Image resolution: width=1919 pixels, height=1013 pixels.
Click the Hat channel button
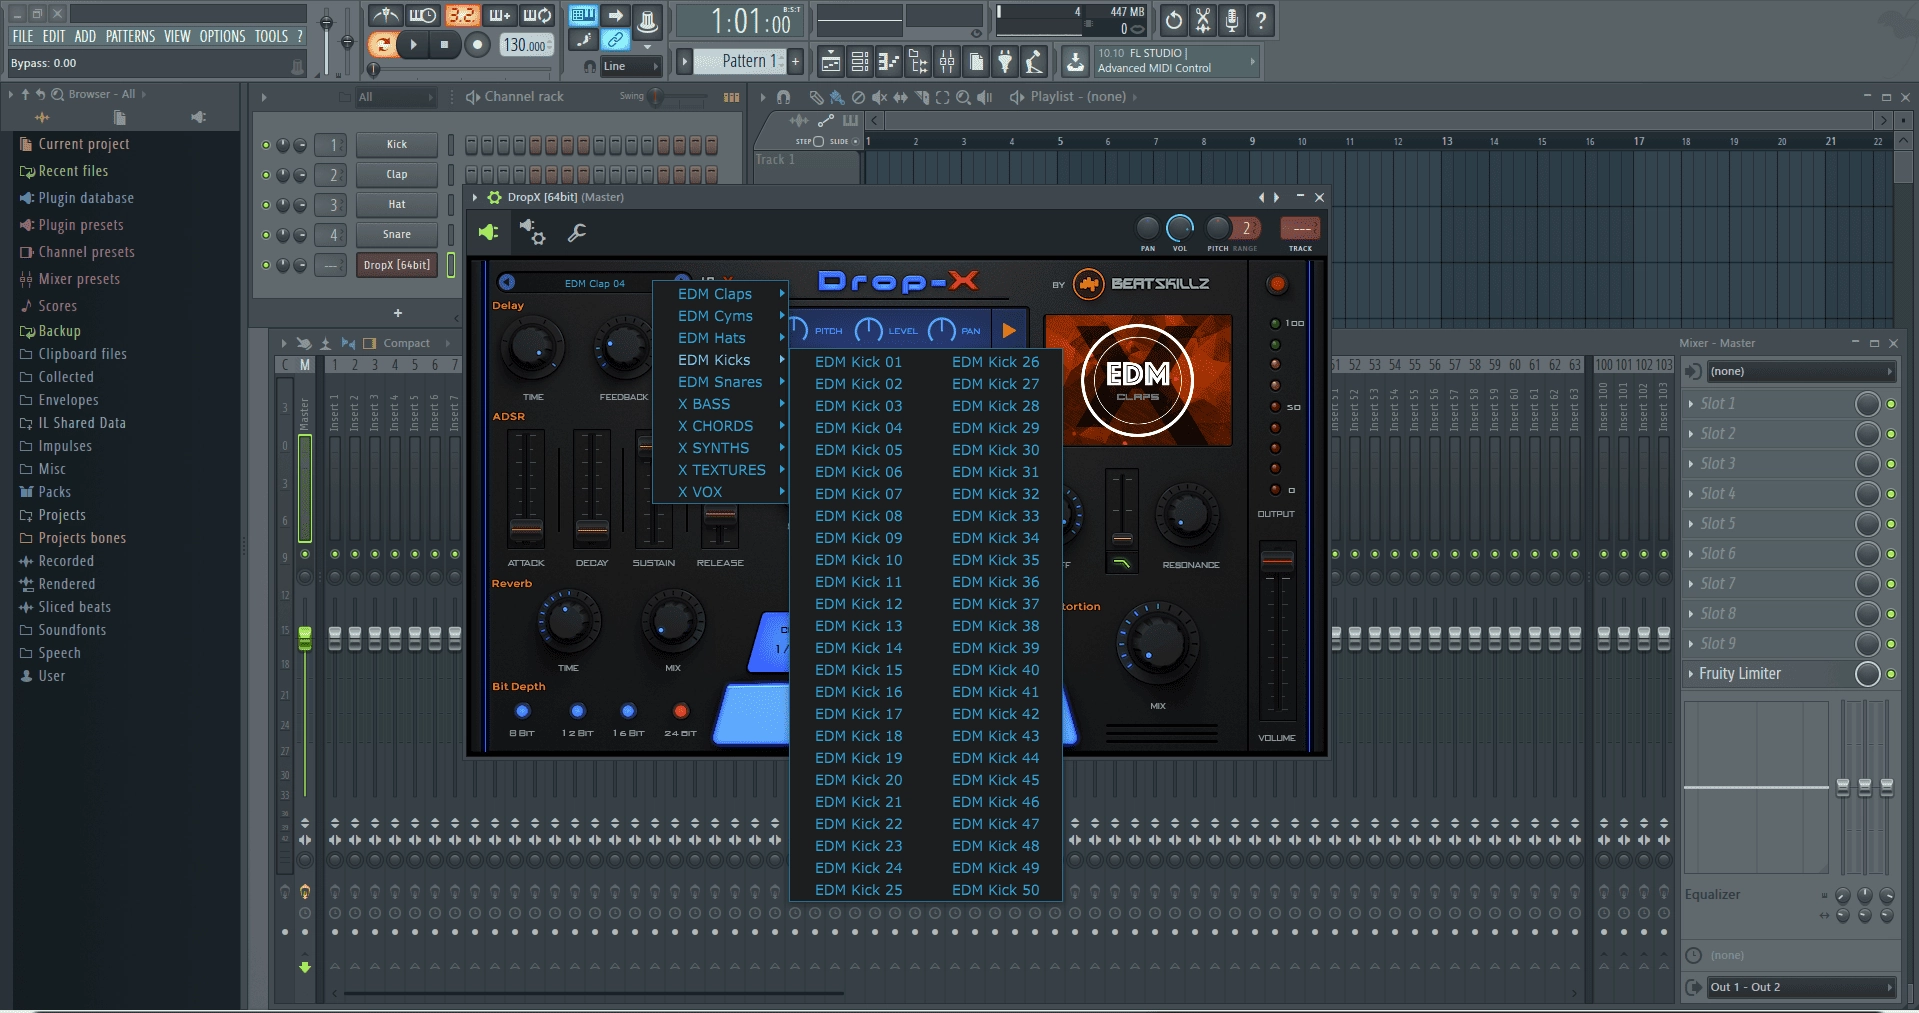pyautogui.click(x=397, y=205)
